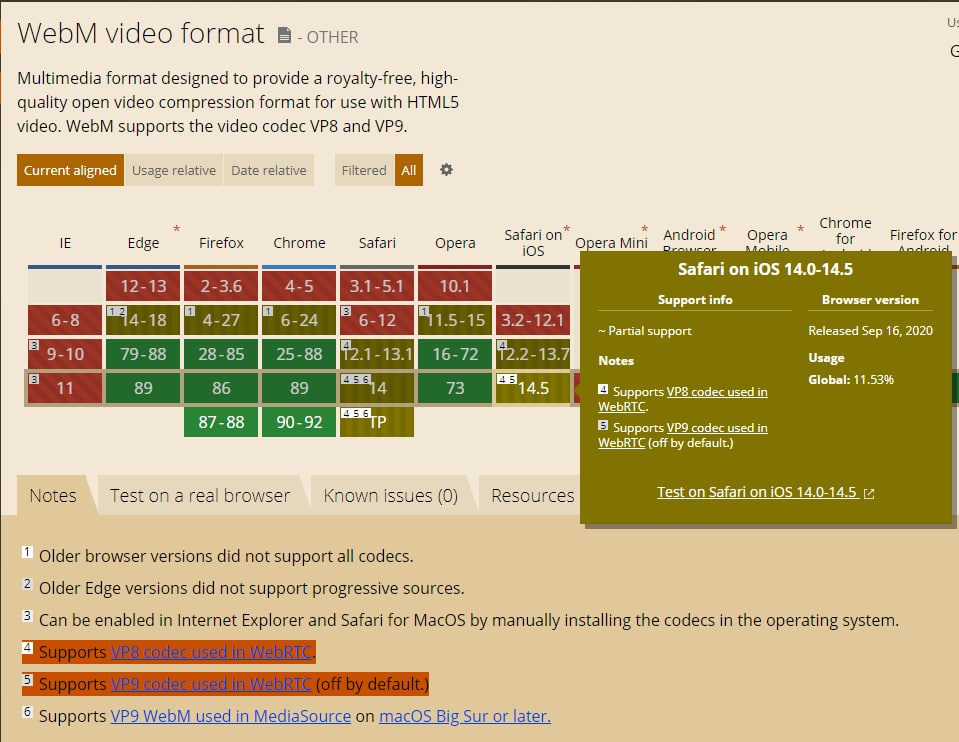Image resolution: width=959 pixels, height=742 pixels.
Task: Click the Firefox browser column header
Action: [x=221, y=243]
